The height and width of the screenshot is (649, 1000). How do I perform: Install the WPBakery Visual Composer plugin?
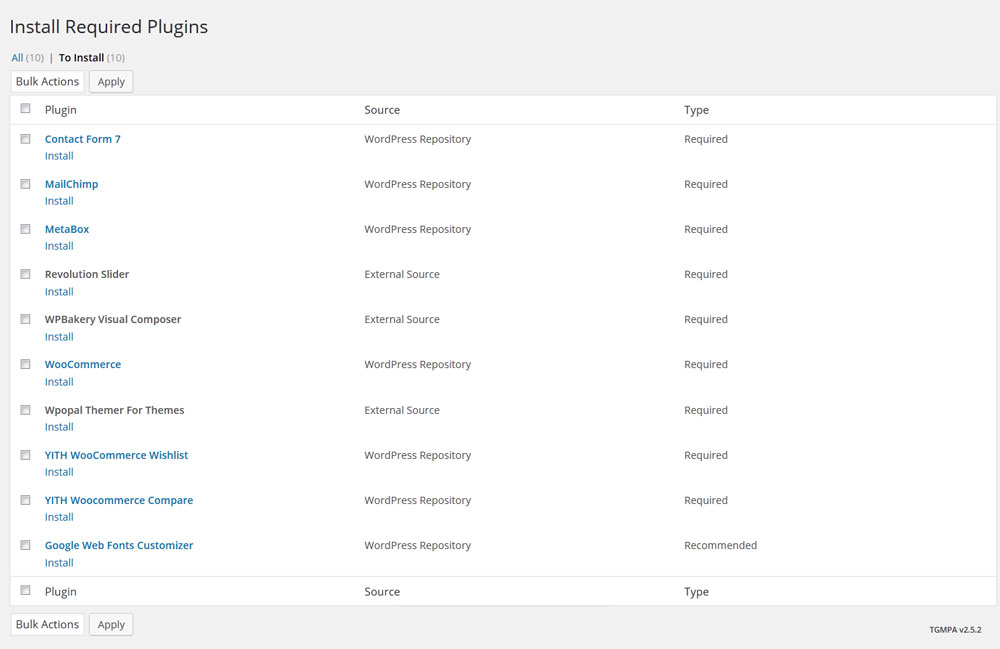click(x=59, y=337)
